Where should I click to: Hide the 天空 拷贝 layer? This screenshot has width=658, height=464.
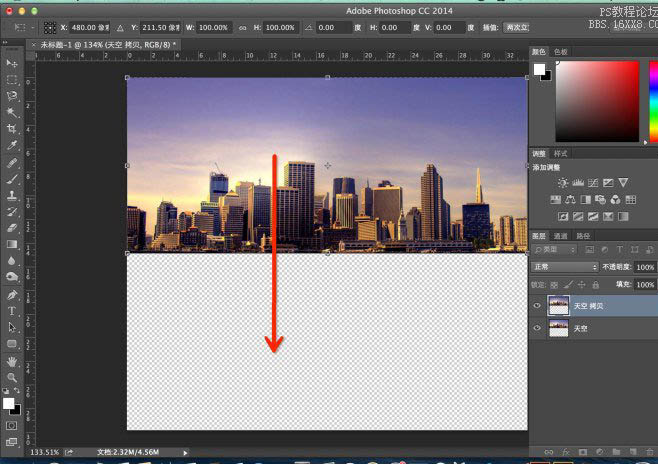pyautogui.click(x=537, y=305)
